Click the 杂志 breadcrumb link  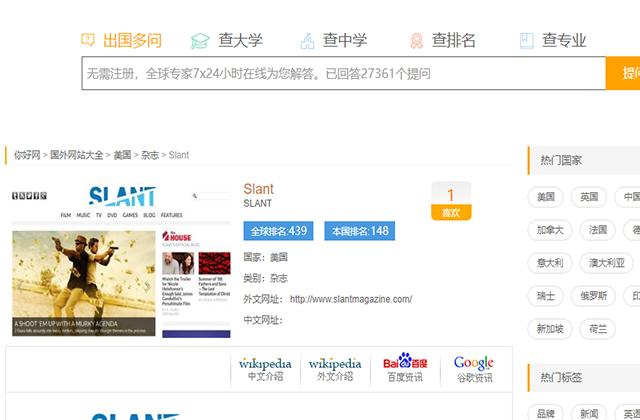150,155
